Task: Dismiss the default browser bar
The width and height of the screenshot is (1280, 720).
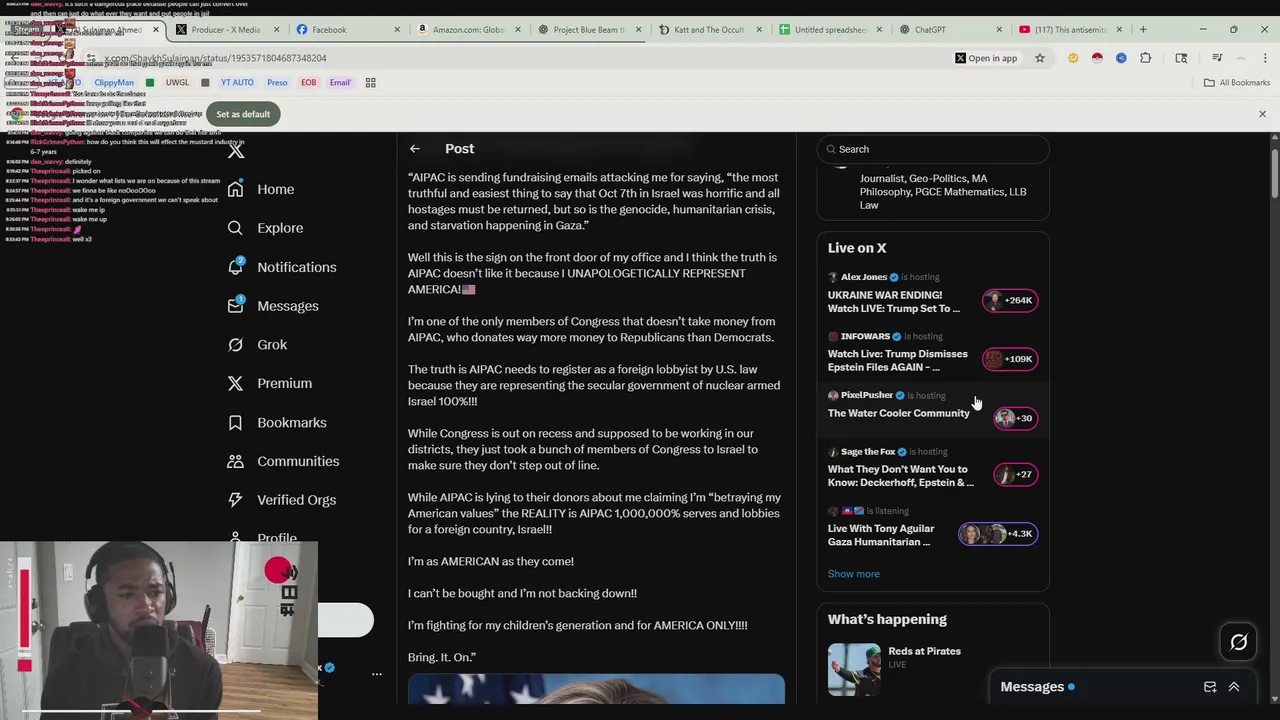Action: tap(1262, 114)
